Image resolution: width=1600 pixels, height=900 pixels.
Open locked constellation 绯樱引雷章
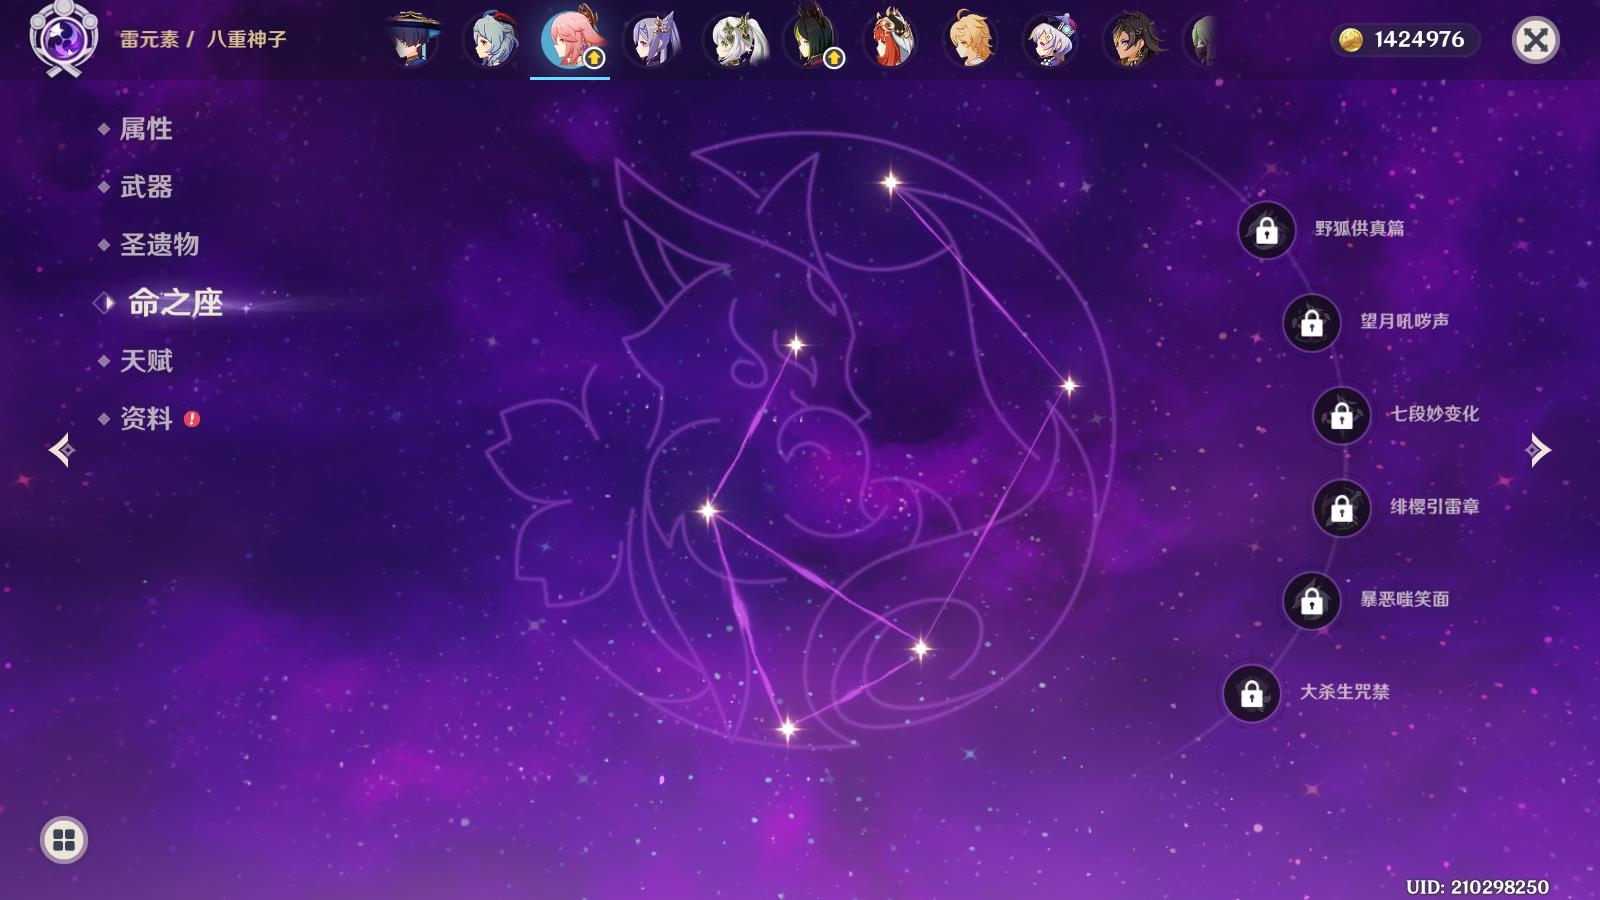1342,508
